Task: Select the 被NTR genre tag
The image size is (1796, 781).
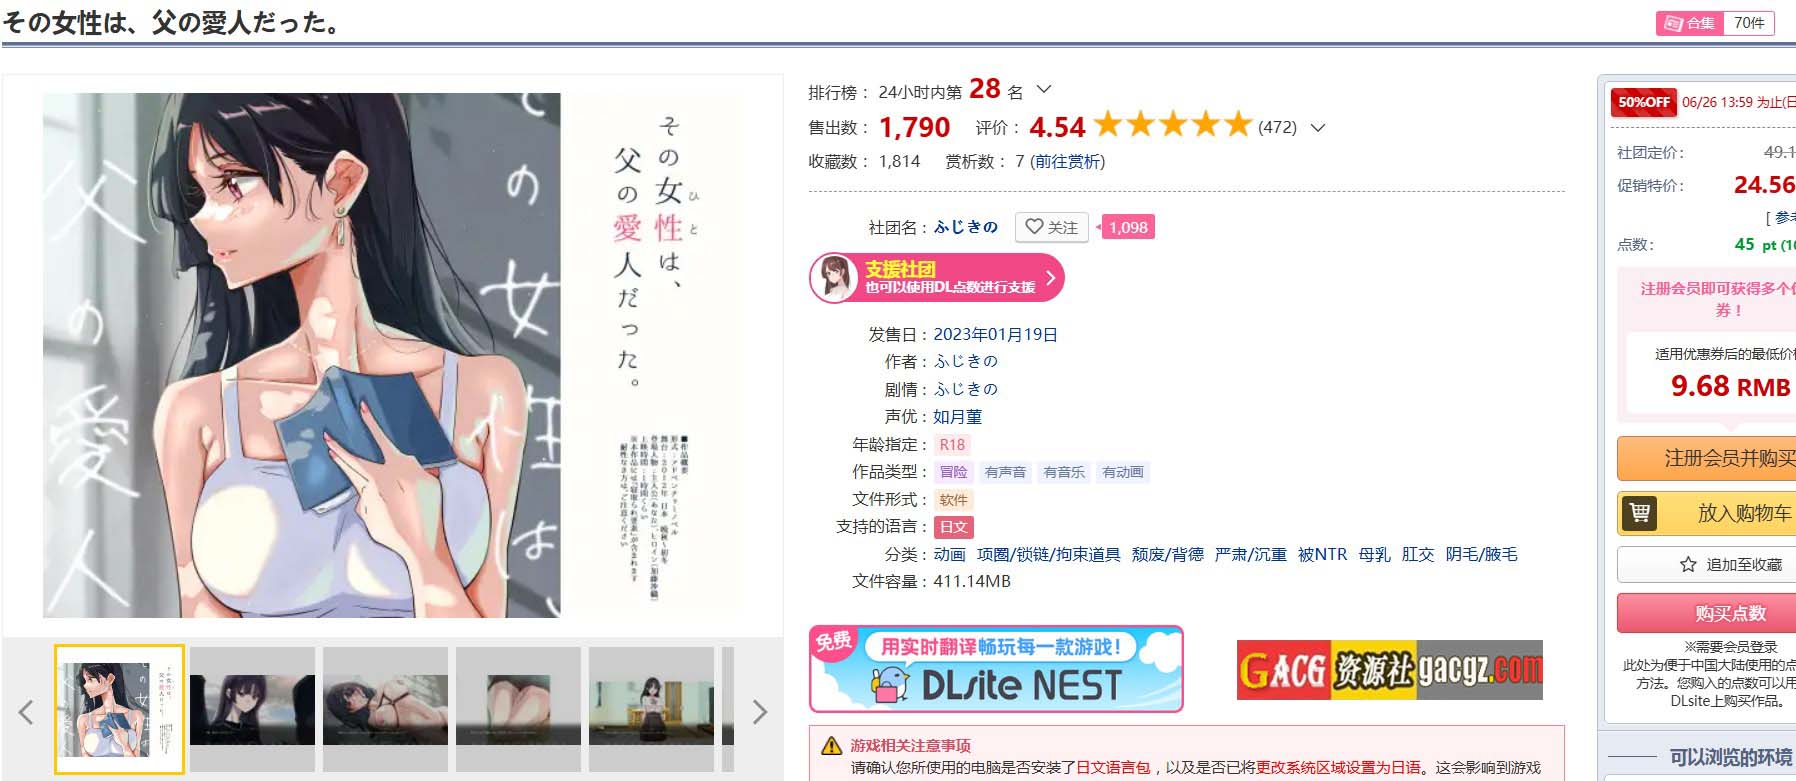Action: 1322,555
